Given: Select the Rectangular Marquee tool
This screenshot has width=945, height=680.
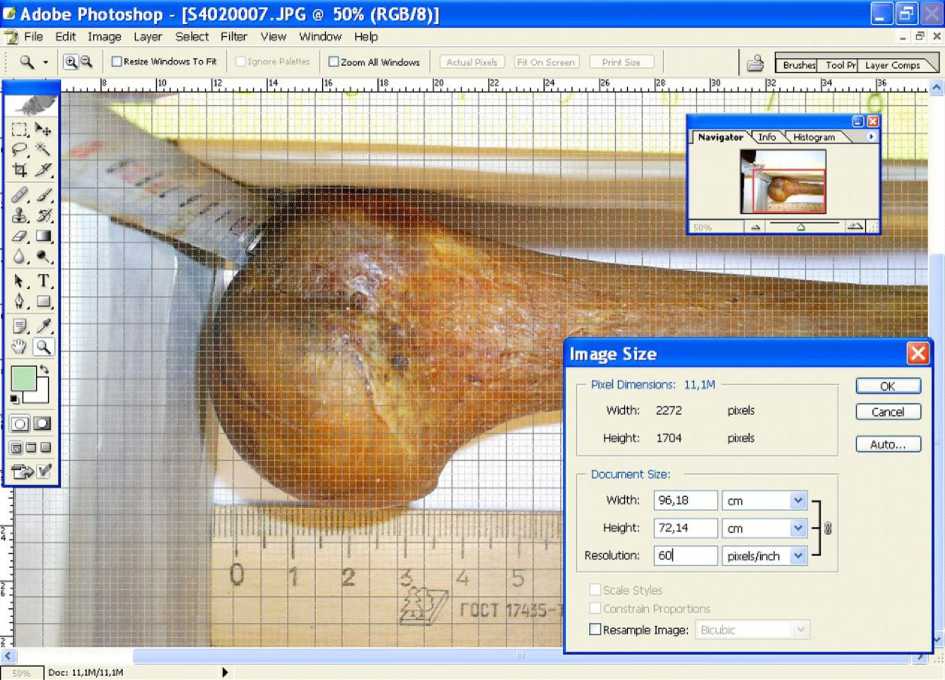Looking at the screenshot, I should 19,129.
